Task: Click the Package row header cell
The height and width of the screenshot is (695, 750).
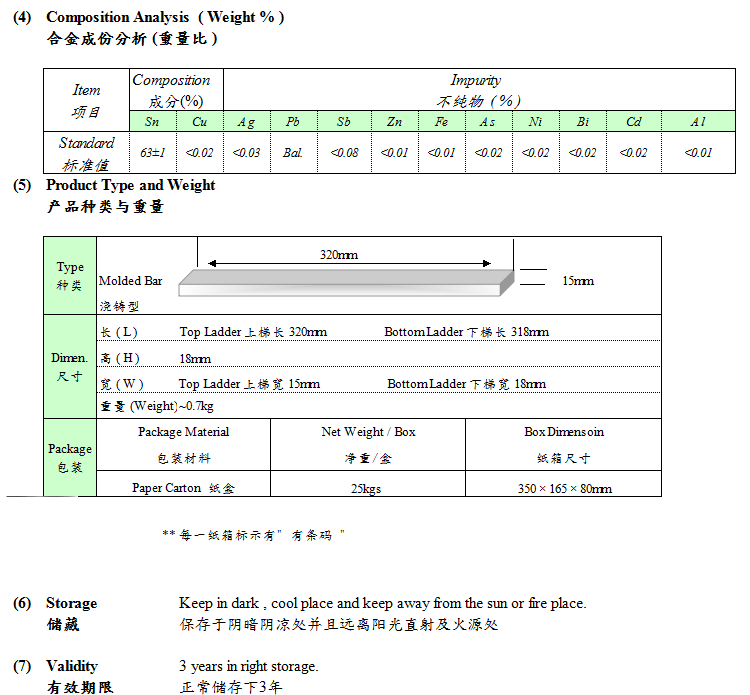Action: pos(70,457)
